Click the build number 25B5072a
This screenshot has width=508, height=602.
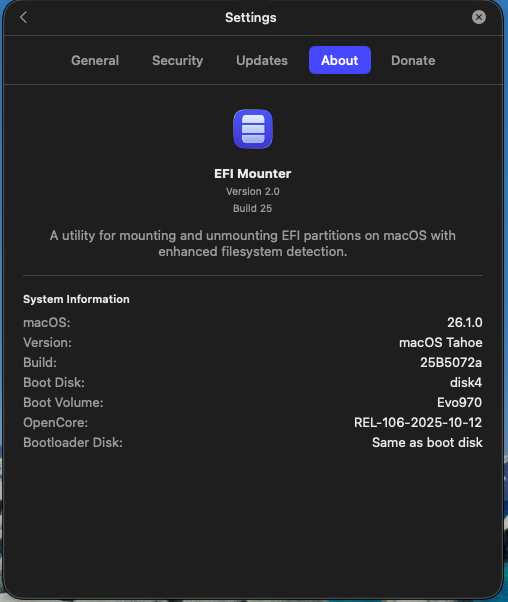tap(451, 362)
